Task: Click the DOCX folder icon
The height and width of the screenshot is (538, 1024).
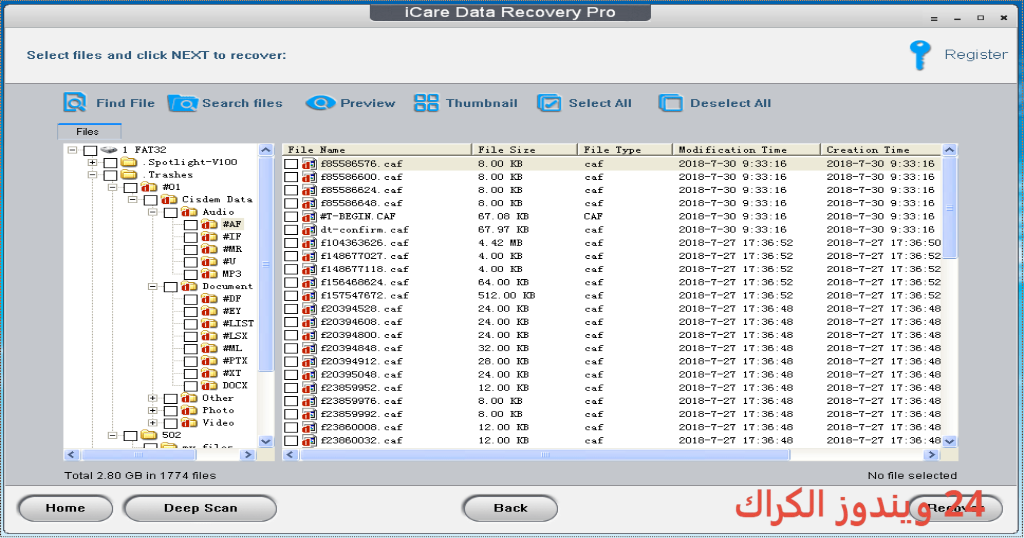Action: click(209, 385)
